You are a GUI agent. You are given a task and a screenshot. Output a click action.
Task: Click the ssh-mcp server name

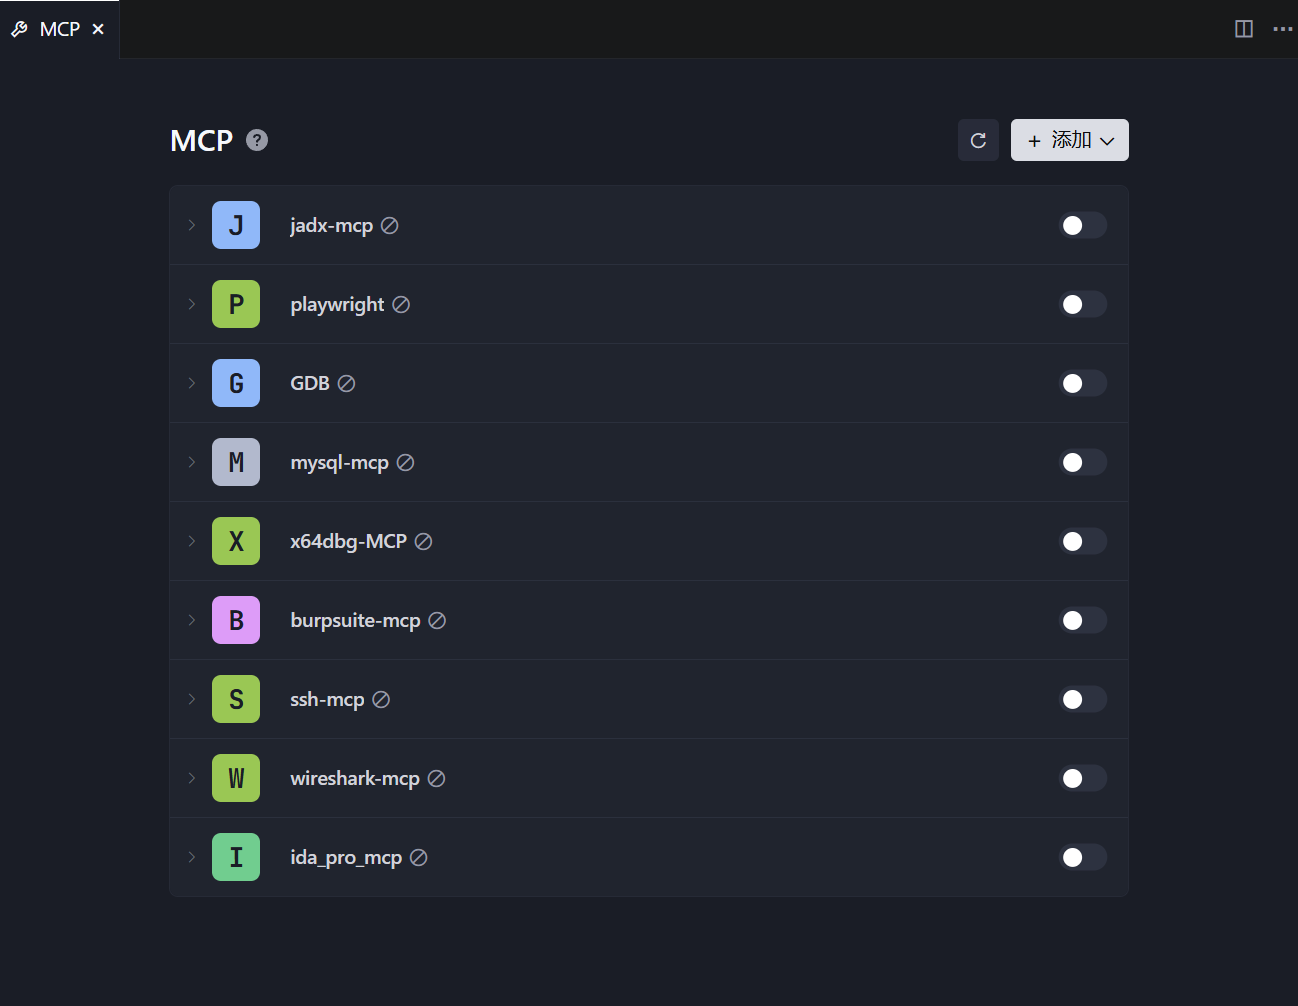327,700
